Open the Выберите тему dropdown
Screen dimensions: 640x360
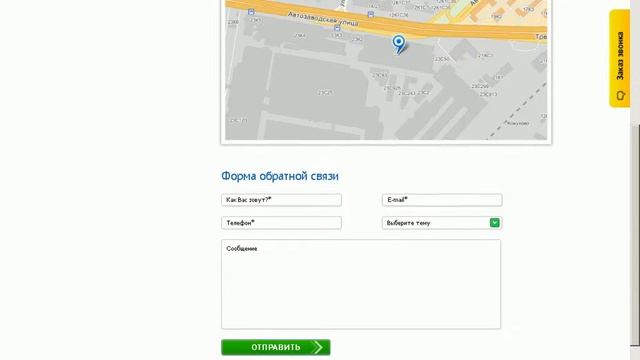[442, 223]
